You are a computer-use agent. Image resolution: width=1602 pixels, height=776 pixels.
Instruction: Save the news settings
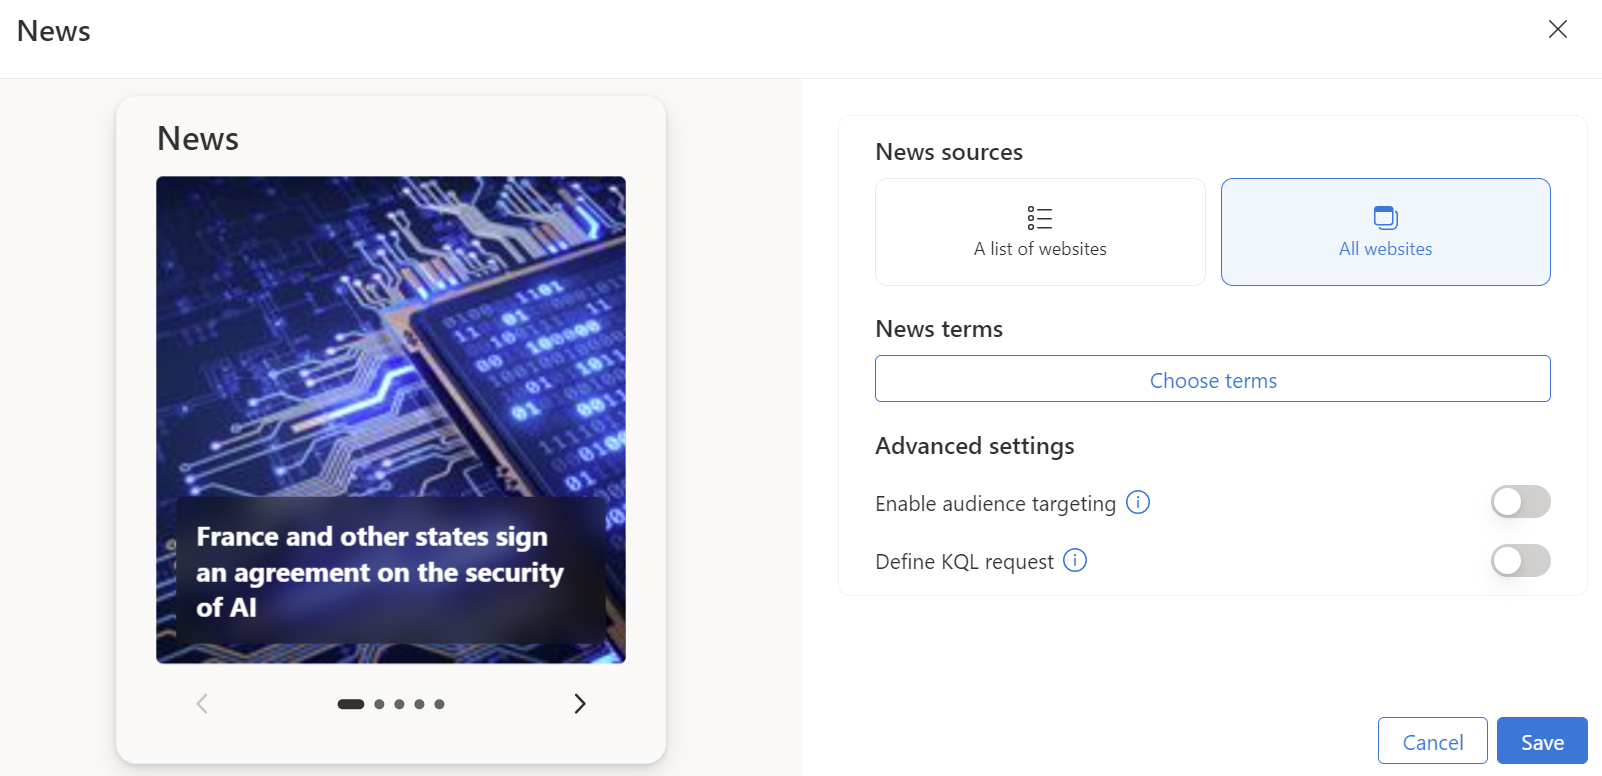click(1542, 741)
